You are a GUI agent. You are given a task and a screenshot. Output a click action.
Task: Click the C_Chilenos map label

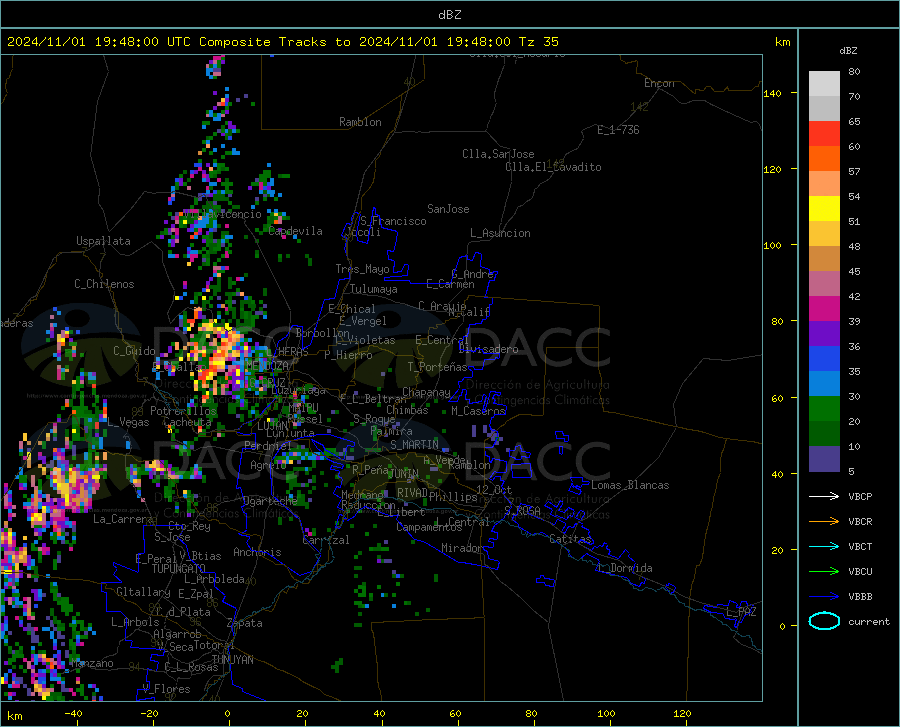(x=104, y=284)
